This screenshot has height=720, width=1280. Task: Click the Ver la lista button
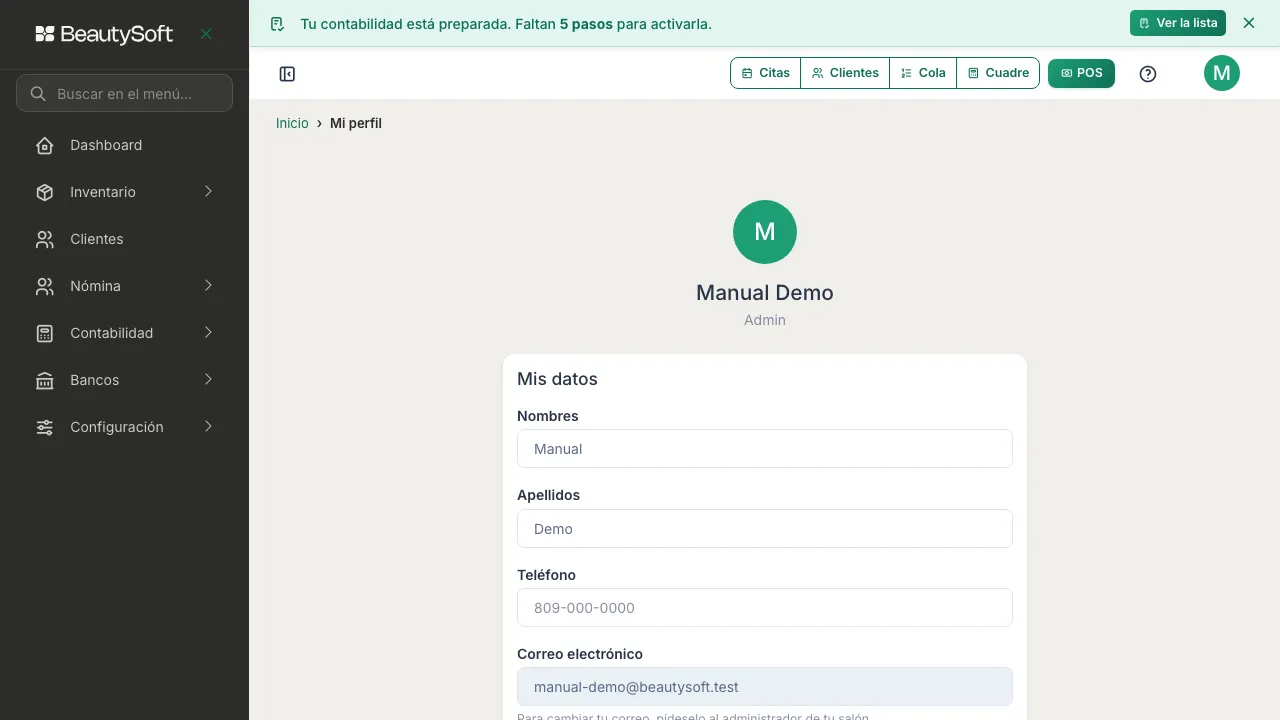click(1178, 23)
